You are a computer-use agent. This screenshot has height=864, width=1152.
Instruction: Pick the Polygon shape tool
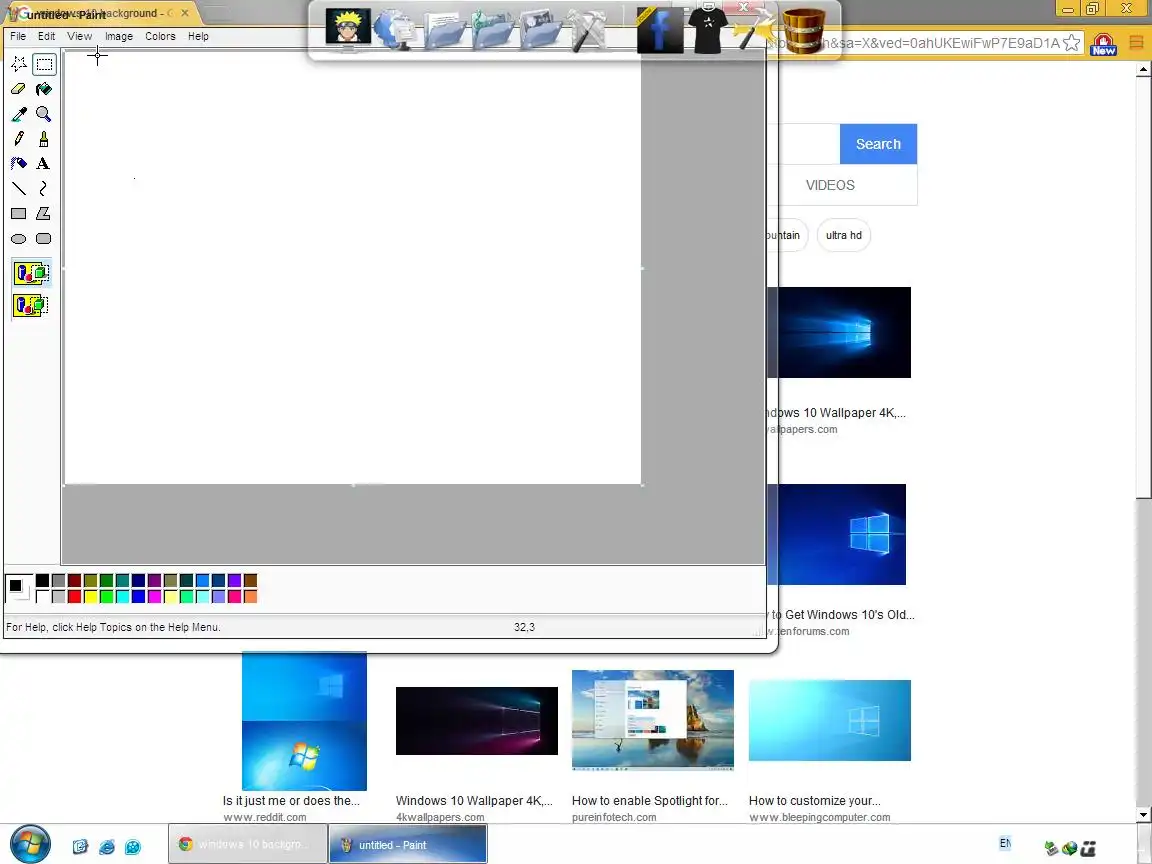[44, 214]
